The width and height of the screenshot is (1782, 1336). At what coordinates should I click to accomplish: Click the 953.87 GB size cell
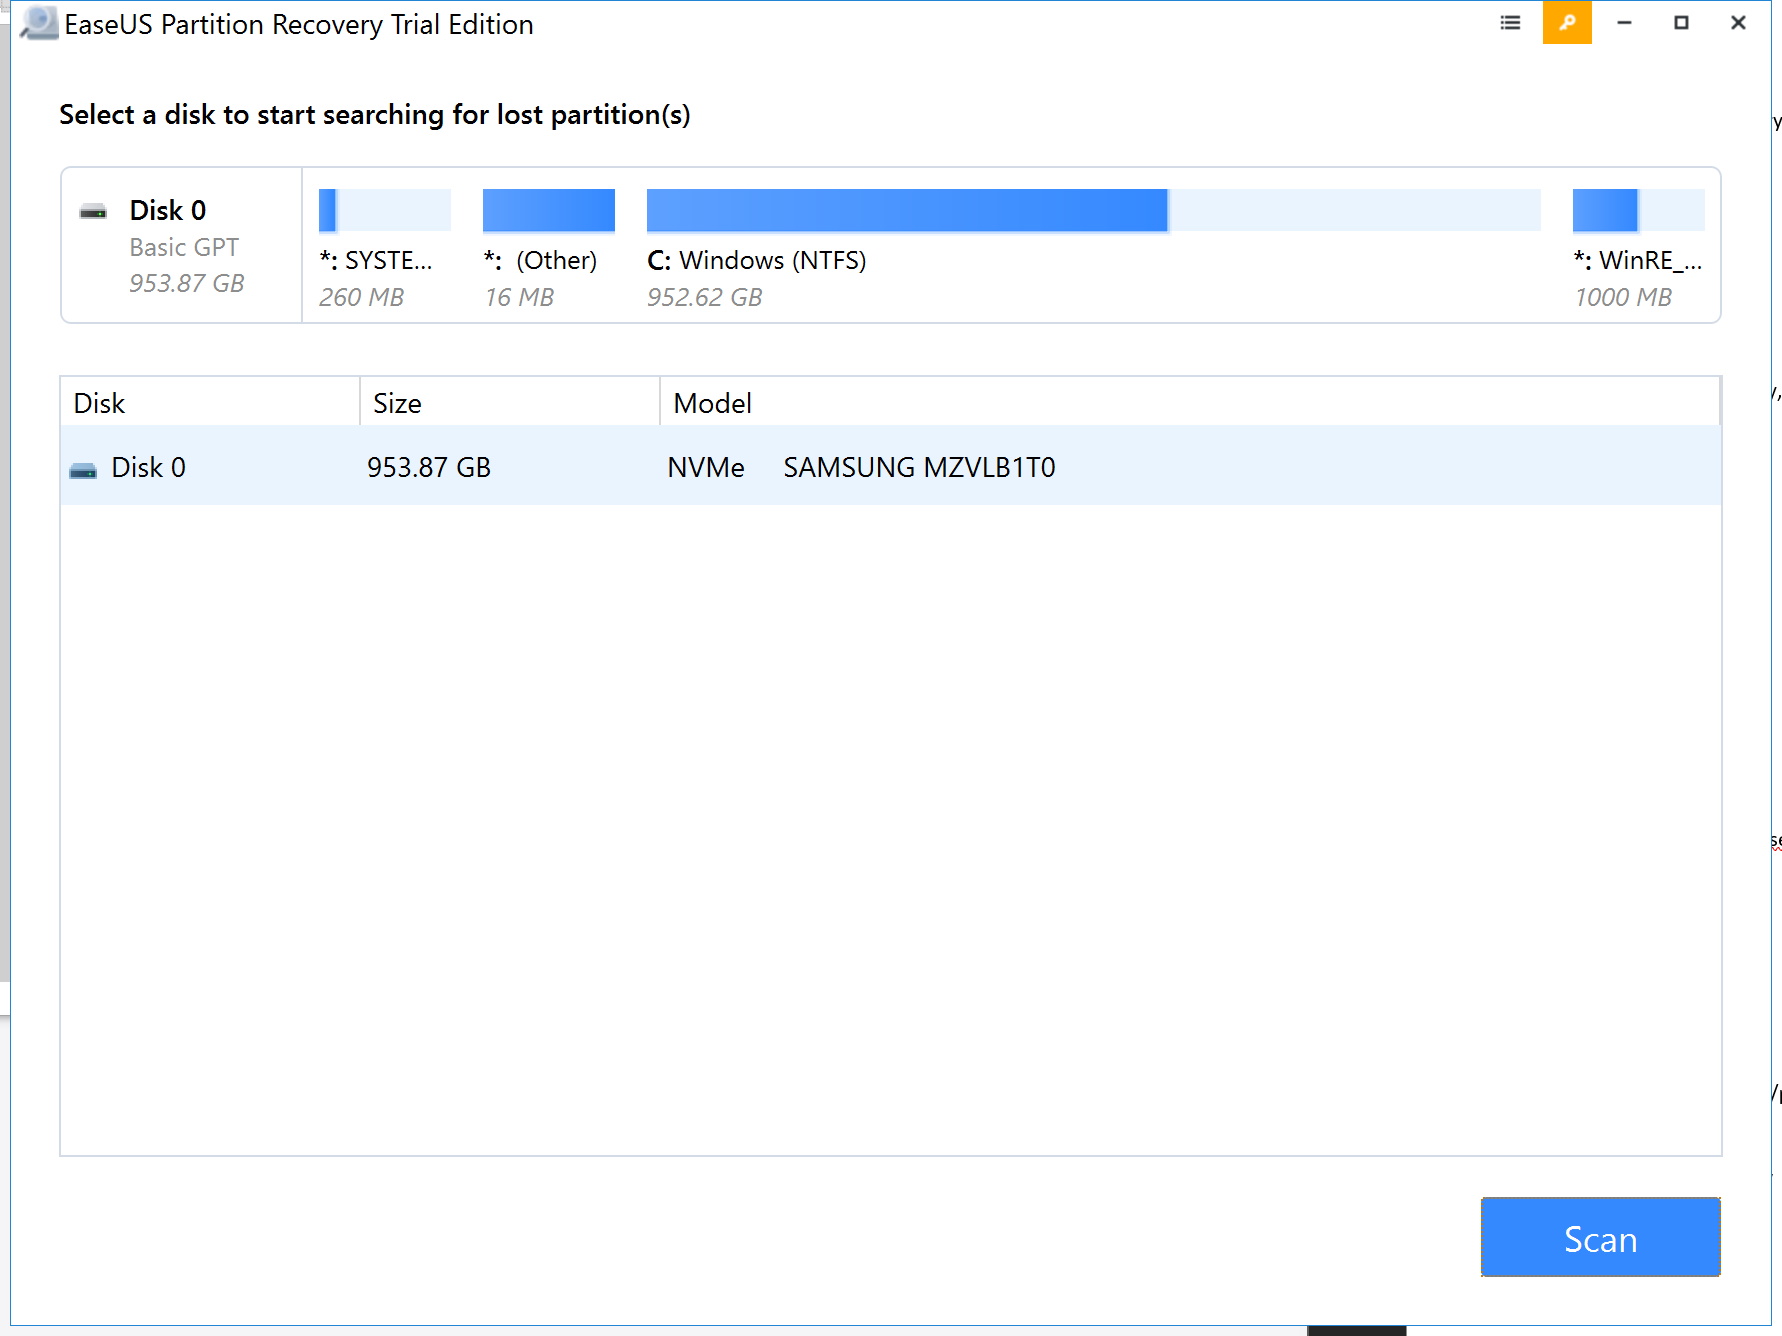429,467
